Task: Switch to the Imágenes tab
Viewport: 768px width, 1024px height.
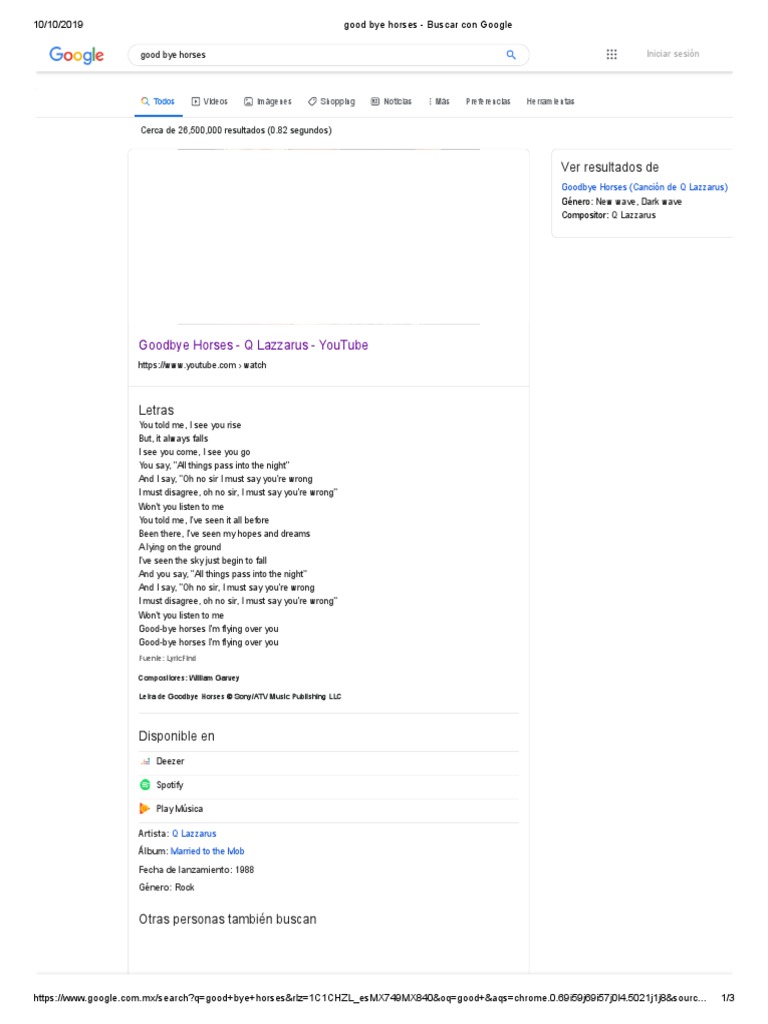Action: click(x=268, y=101)
